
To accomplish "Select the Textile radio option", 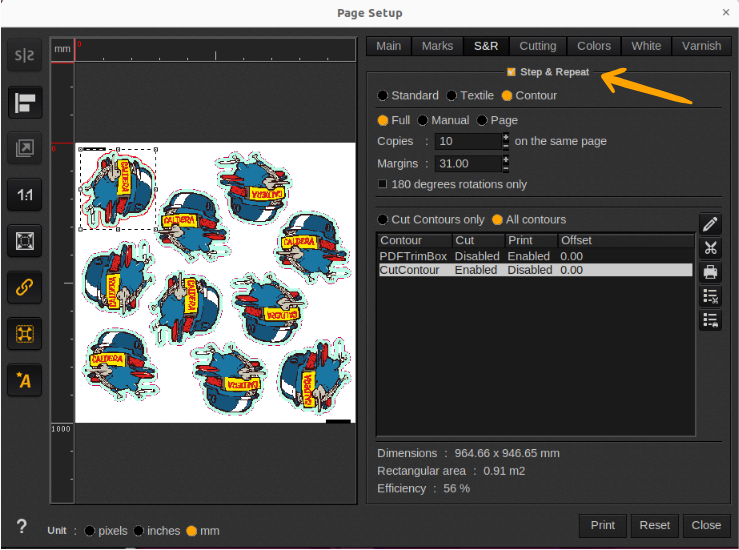I will (x=452, y=96).
